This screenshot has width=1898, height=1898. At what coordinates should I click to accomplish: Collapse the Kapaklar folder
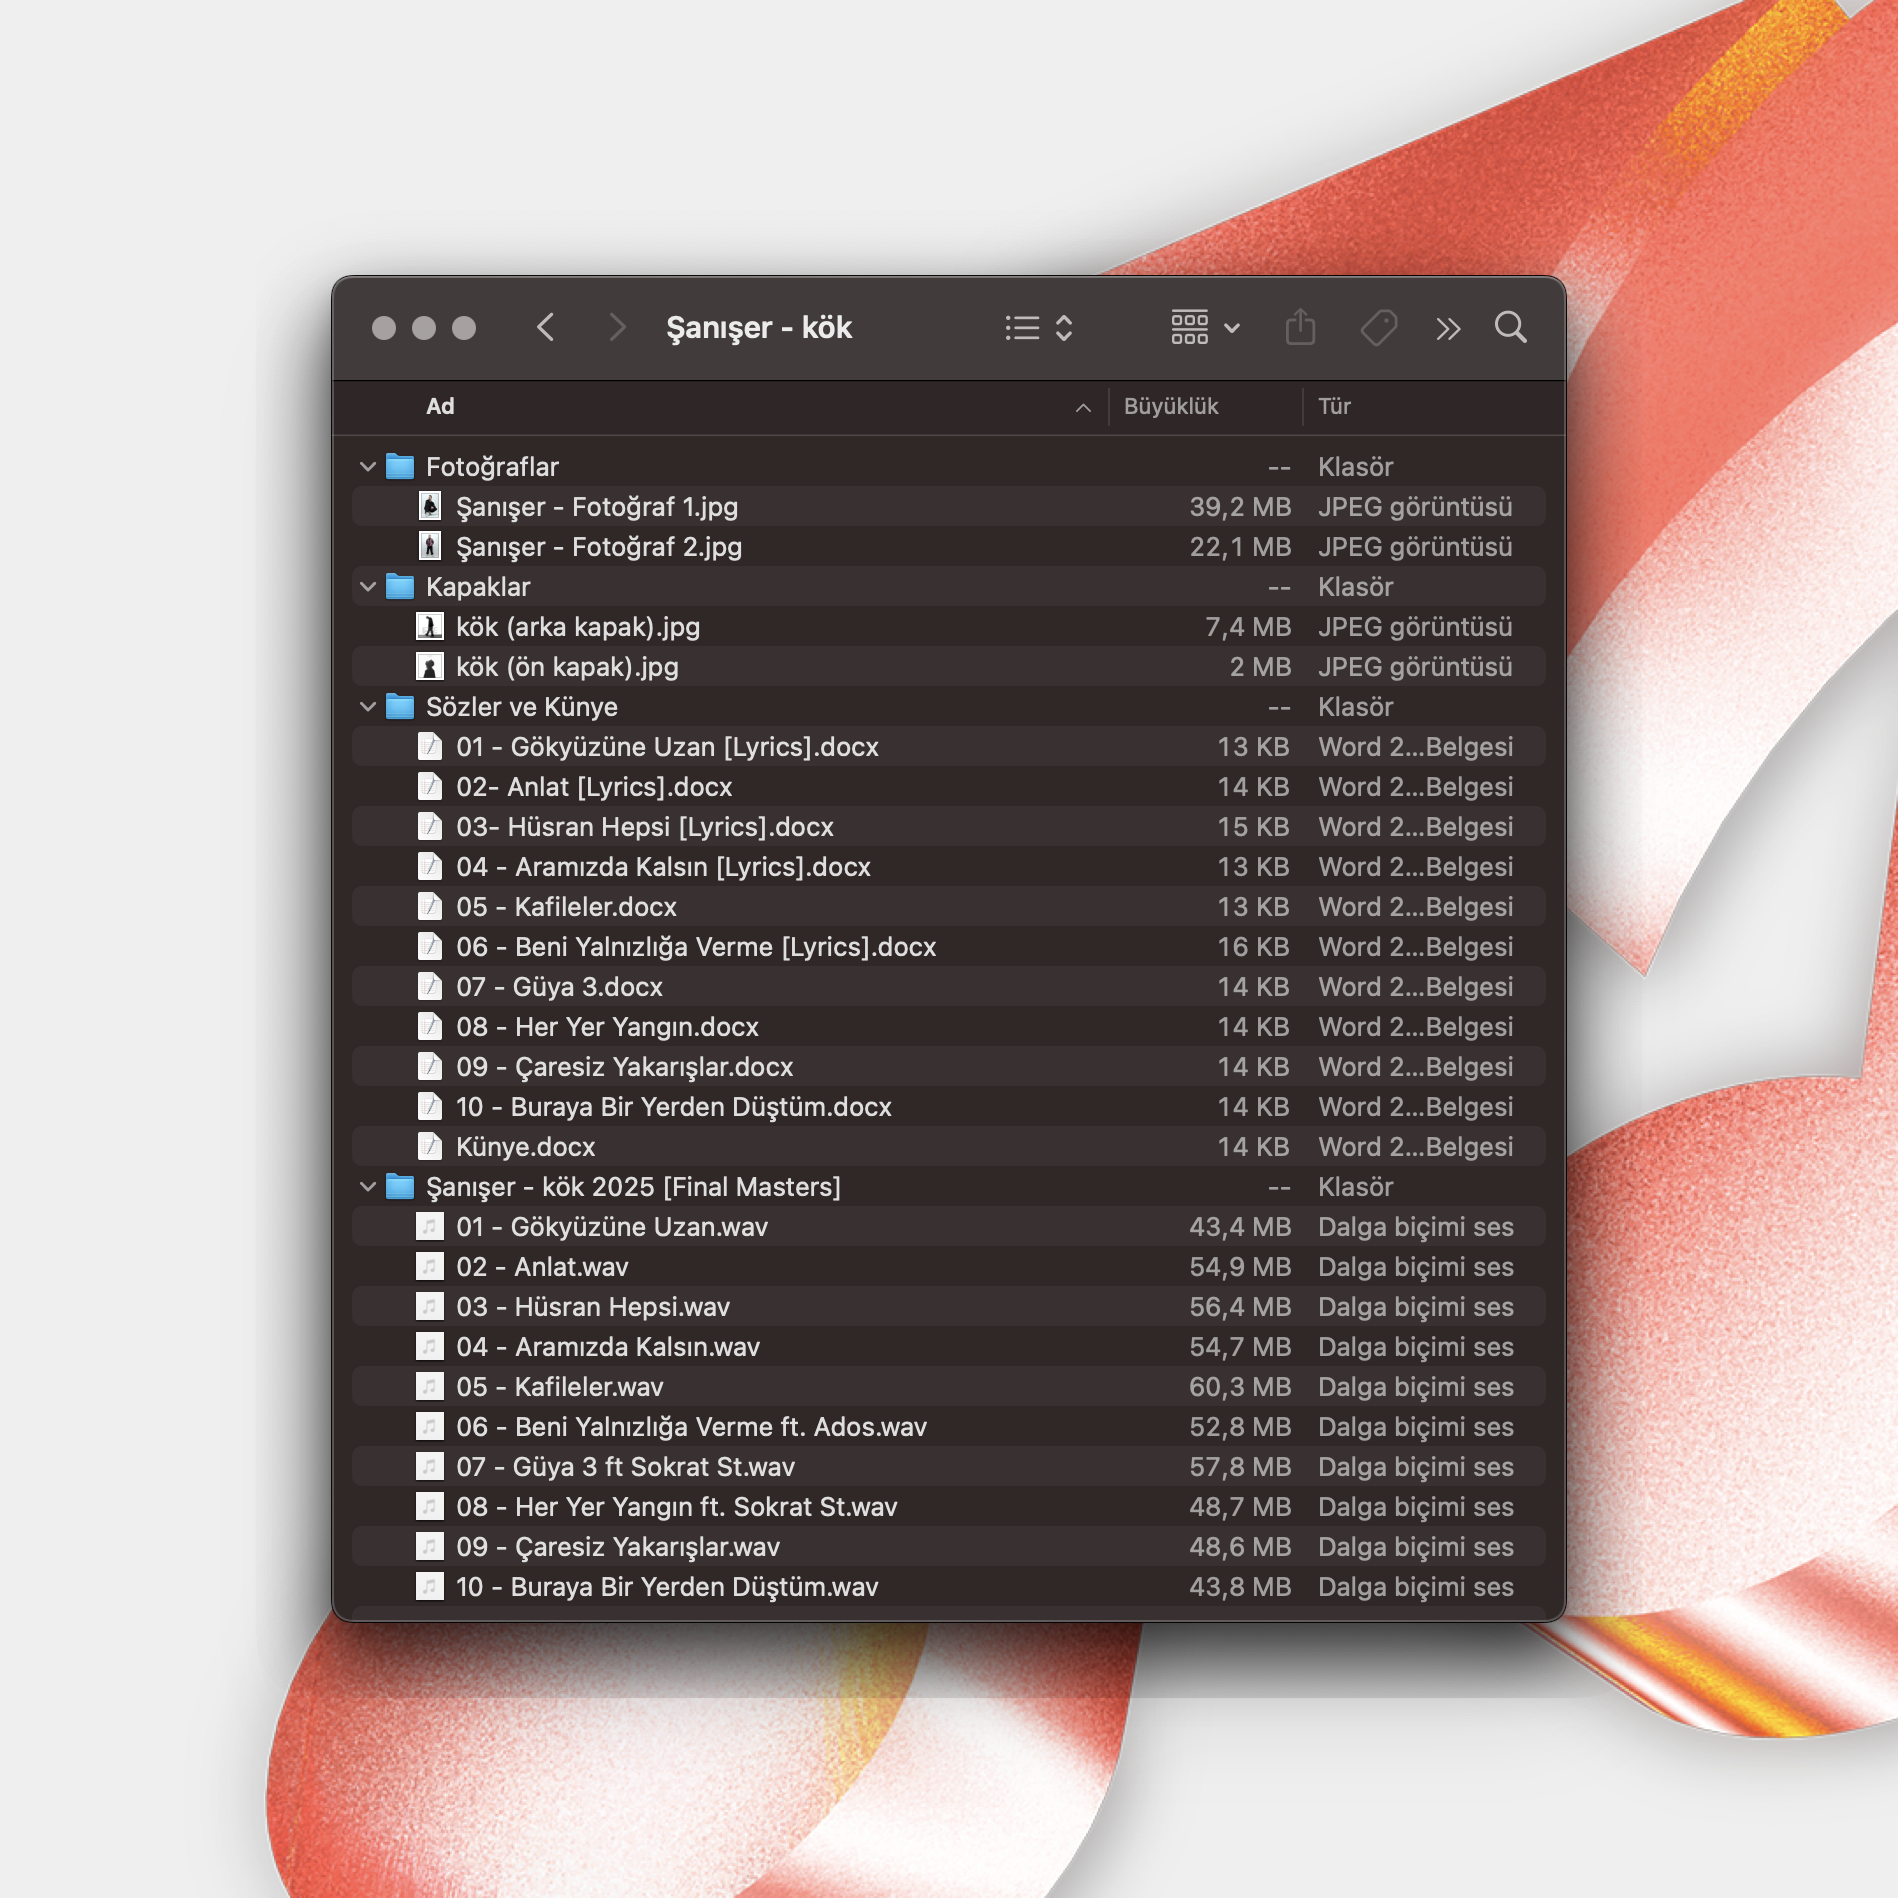(368, 587)
